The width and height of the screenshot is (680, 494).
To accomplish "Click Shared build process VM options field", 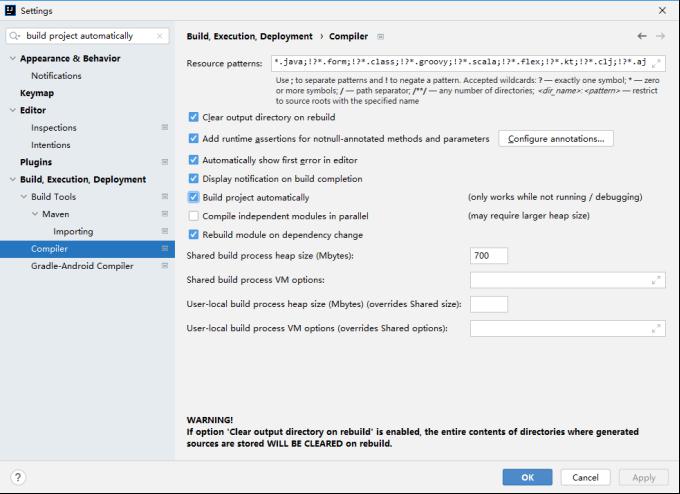I will [x=568, y=280].
